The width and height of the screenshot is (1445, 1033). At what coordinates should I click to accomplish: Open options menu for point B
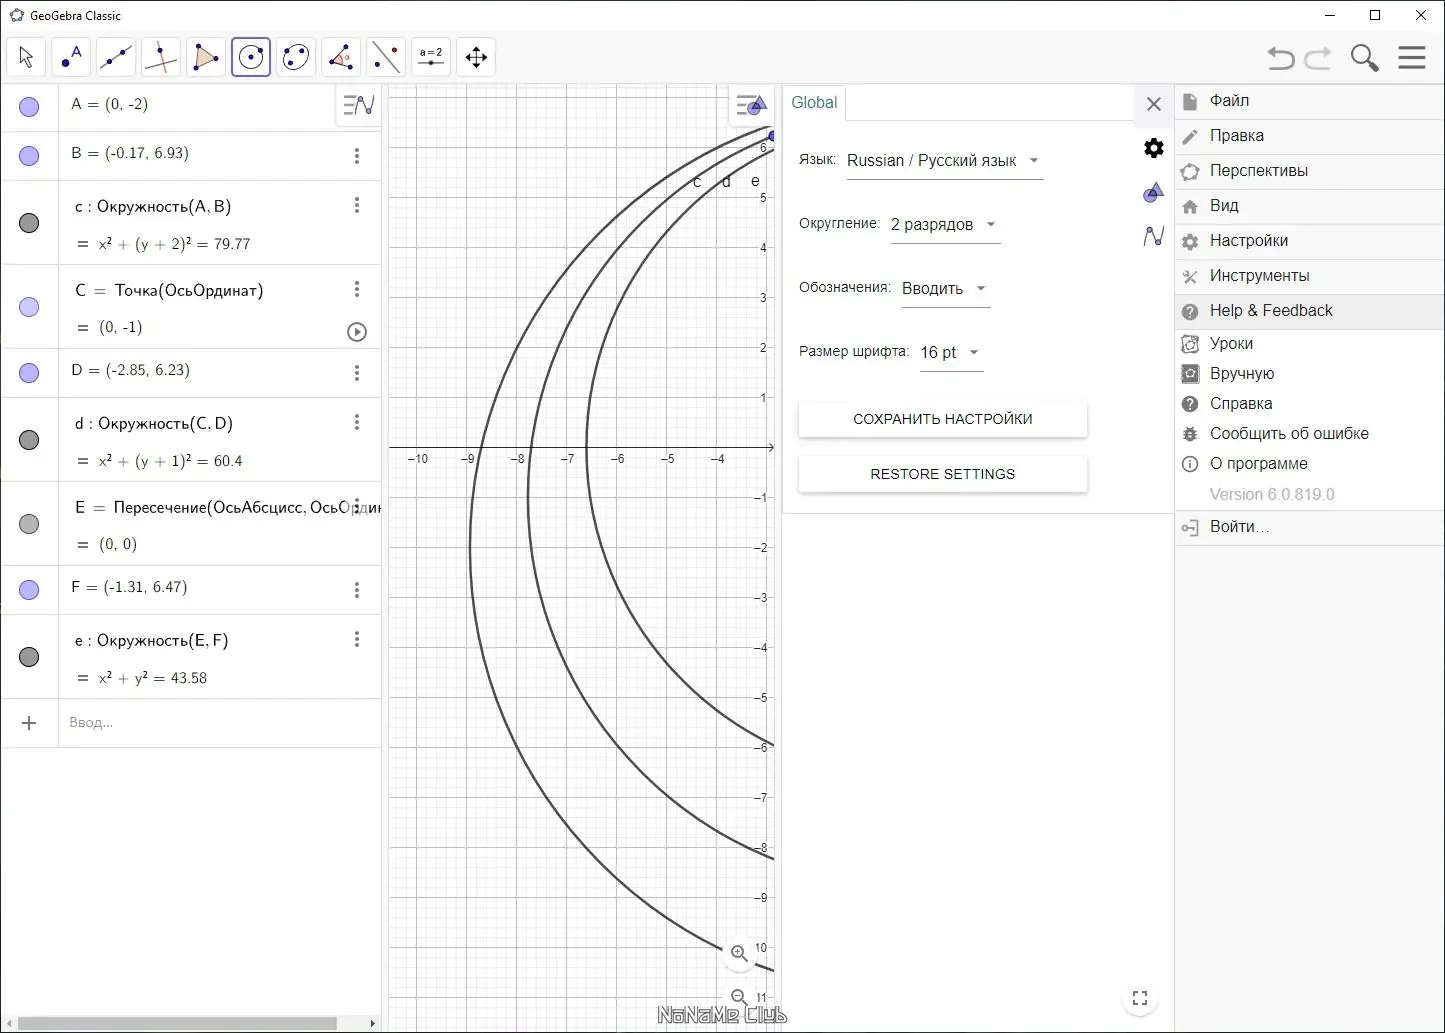click(x=357, y=156)
